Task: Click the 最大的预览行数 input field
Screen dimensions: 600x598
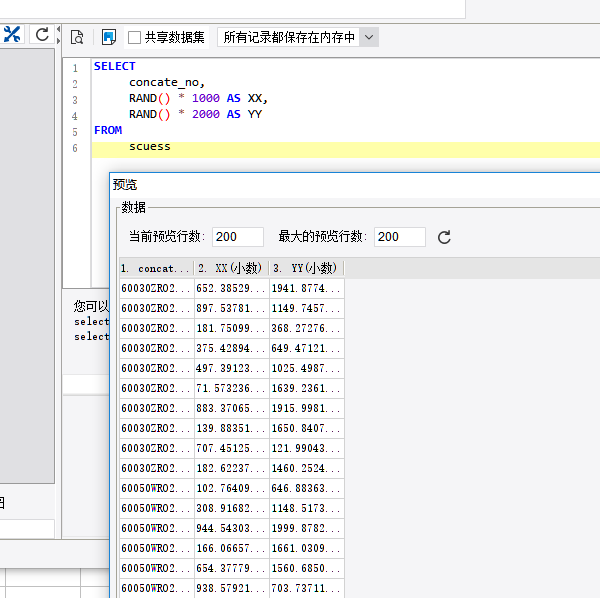Action: coord(399,237)
